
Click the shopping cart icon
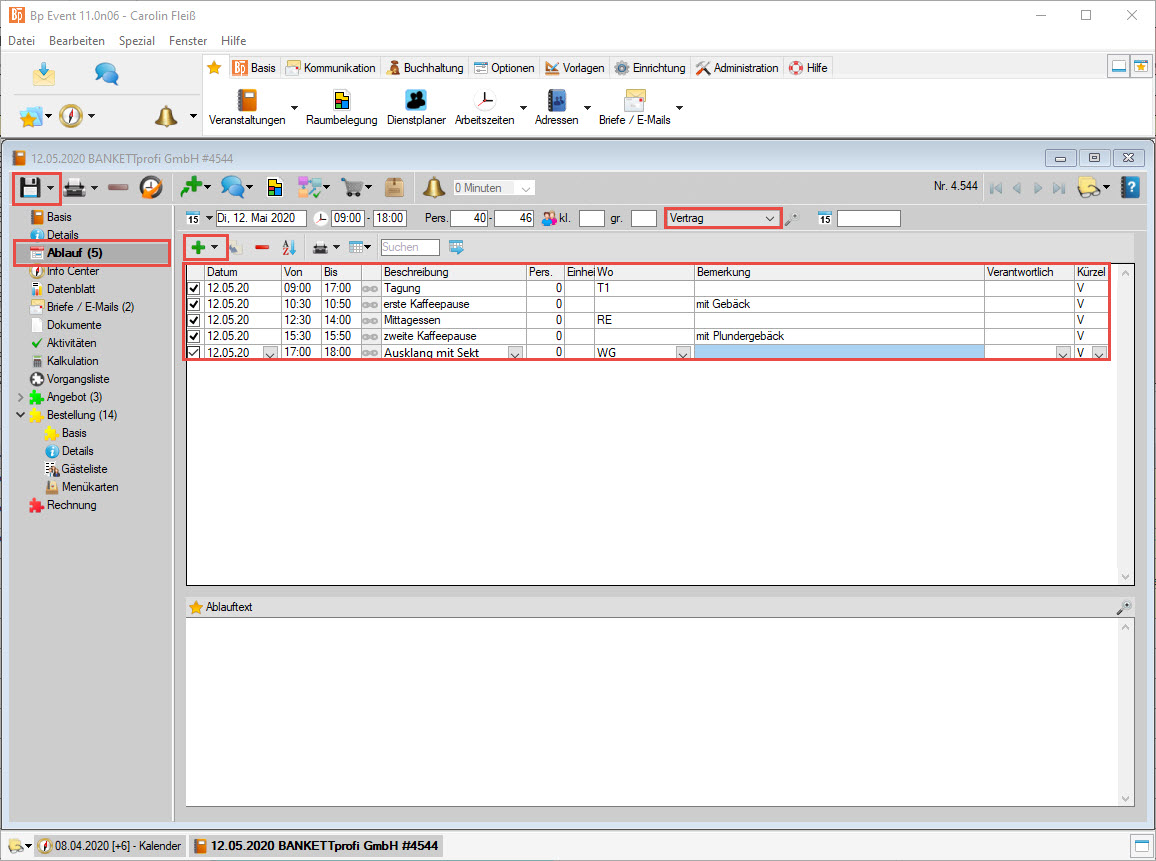tap(352, 187)
